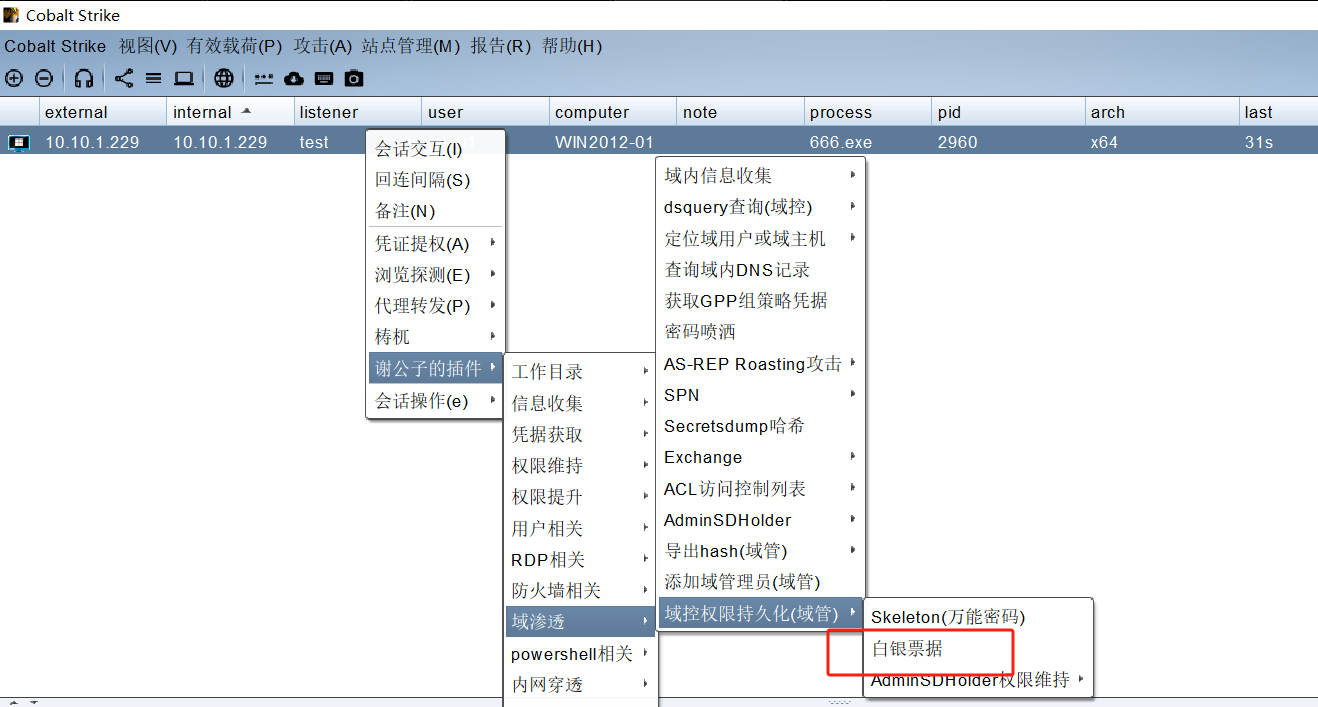
Task: Open the 信息收集 submenu
Action: coord(580,403)
